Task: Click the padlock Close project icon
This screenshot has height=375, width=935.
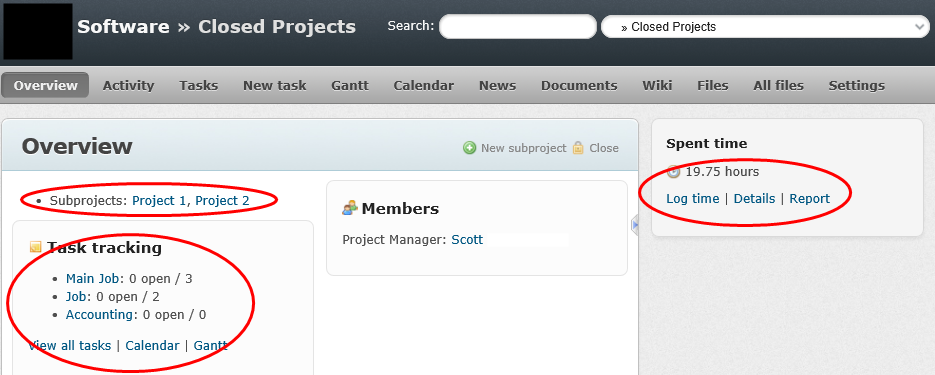Action: coord(578,148)
